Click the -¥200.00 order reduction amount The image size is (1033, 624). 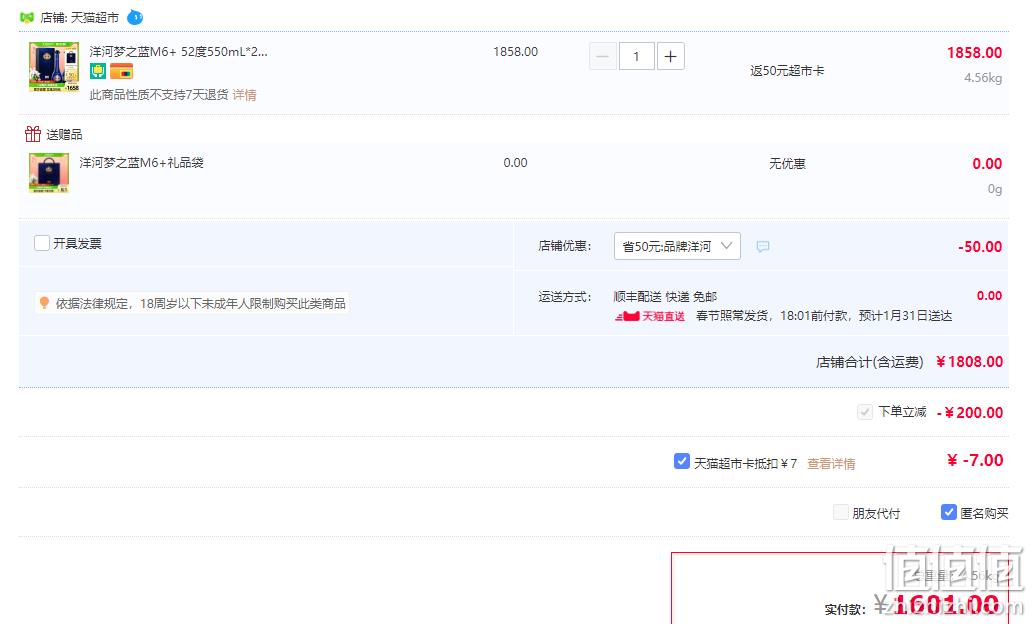coord(970,412)
